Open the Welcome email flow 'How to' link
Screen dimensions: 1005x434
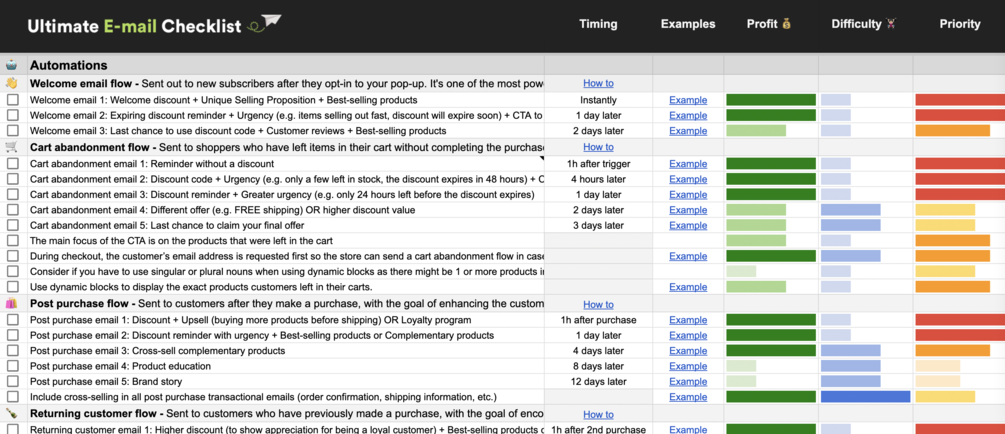pyautogui.click(x=598, y=83)
